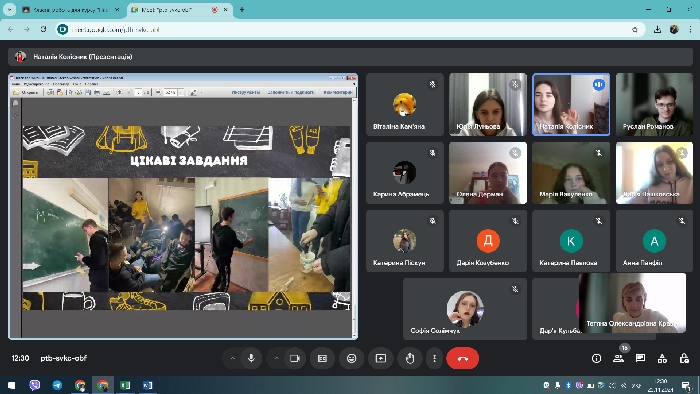
Task: Expand audio settings arrow beside microphone
Action: pos(233,358)
